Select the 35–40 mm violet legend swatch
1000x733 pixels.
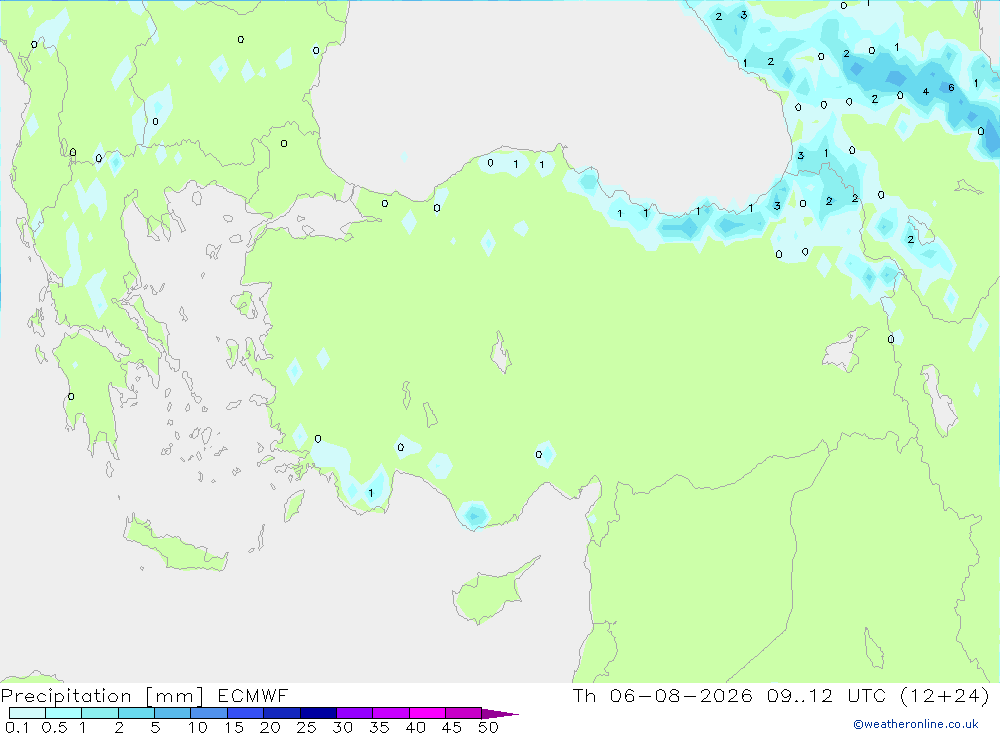click(391, 713)
